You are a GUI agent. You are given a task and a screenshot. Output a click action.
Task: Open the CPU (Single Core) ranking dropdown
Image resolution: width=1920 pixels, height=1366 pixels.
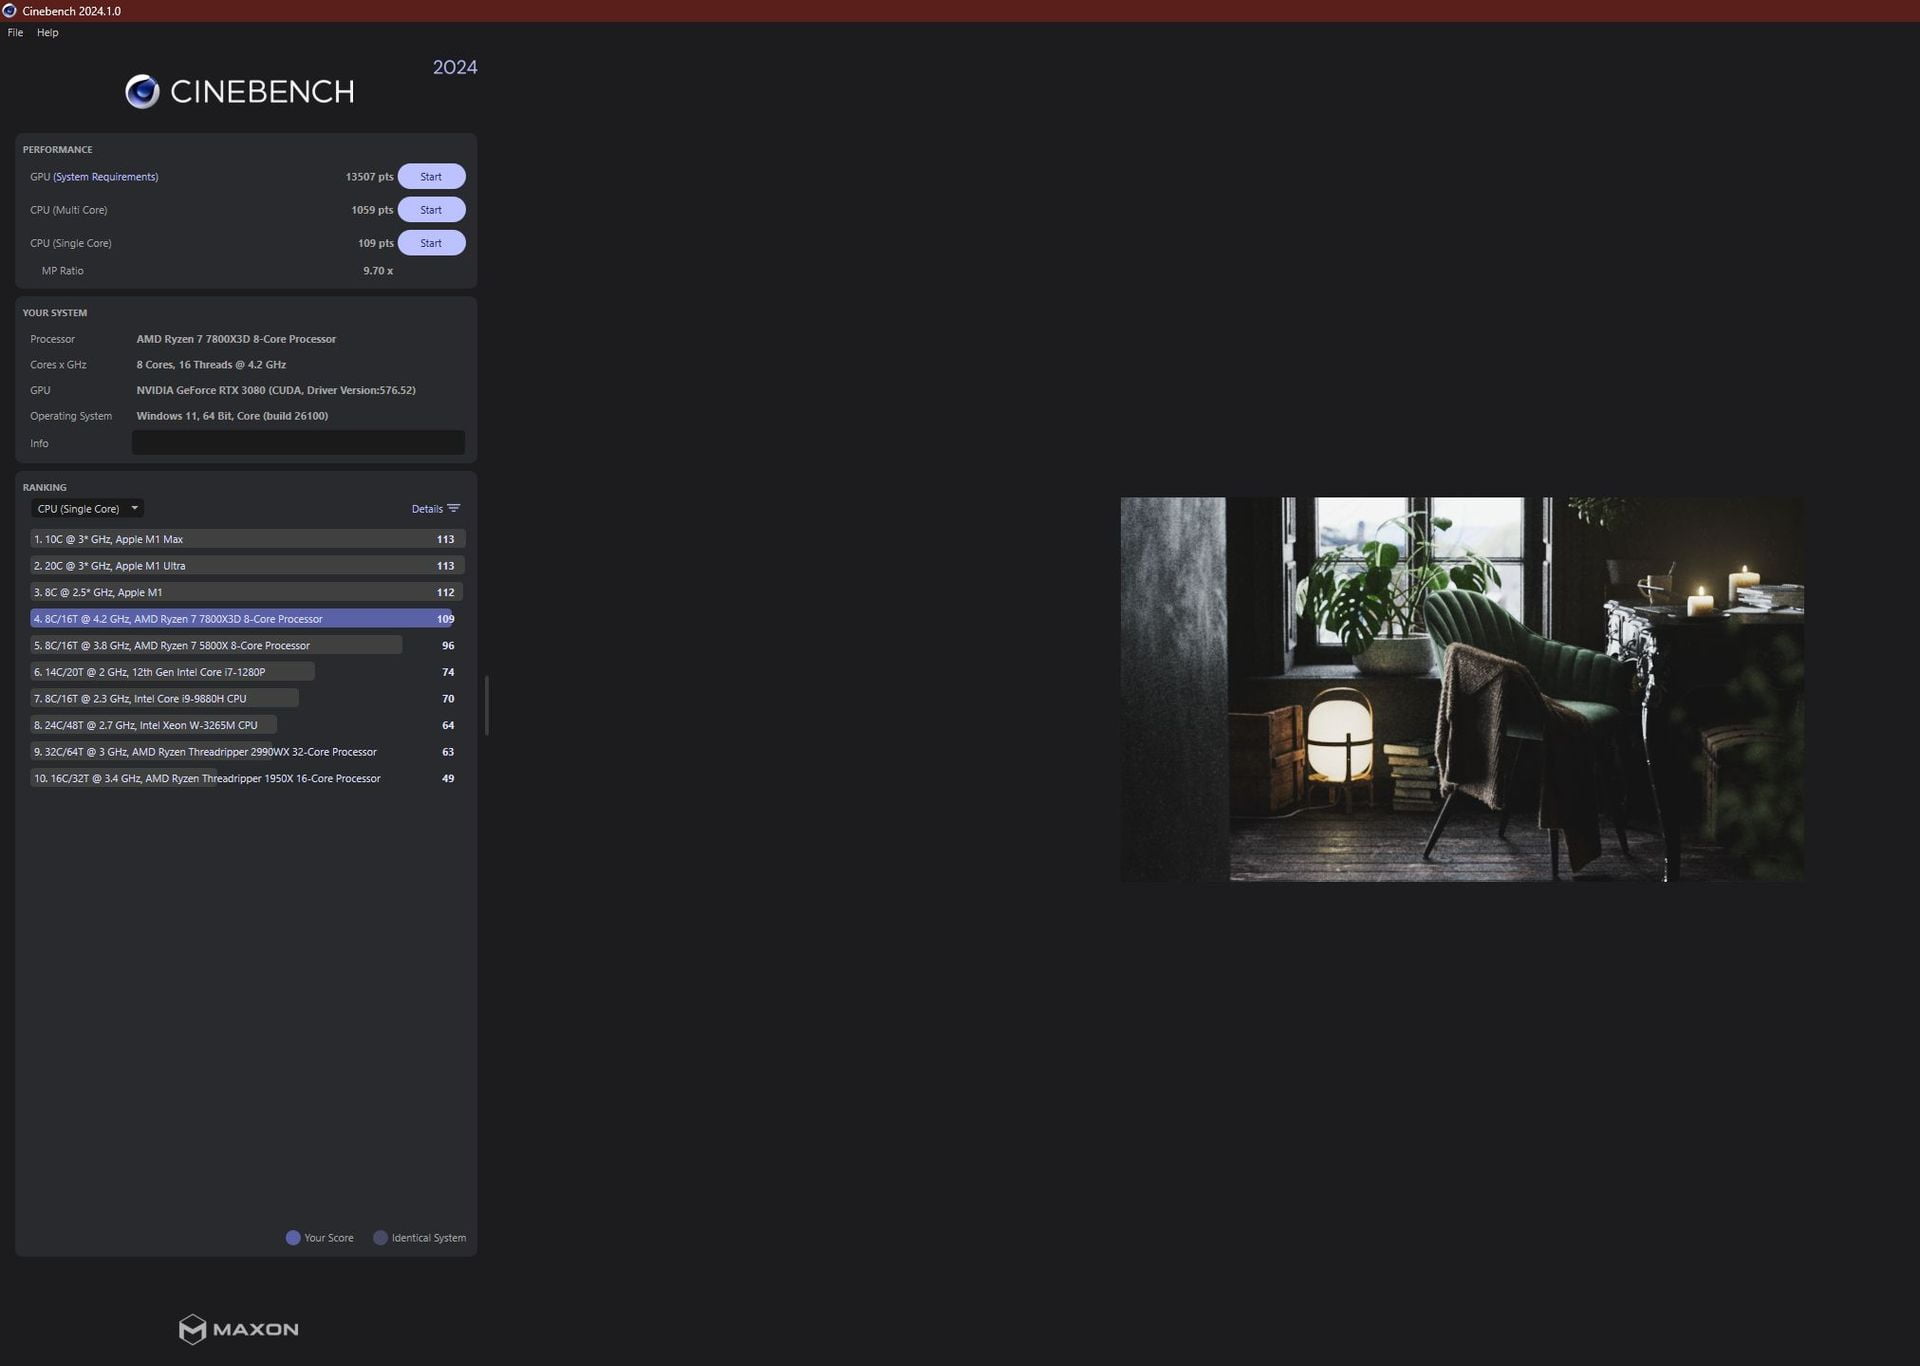click(87, 508)
